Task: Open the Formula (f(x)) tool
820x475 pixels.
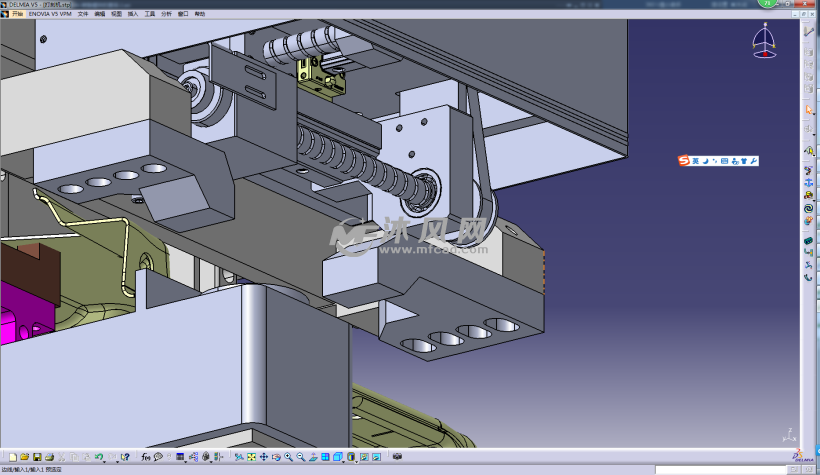Action: point(146,457)
